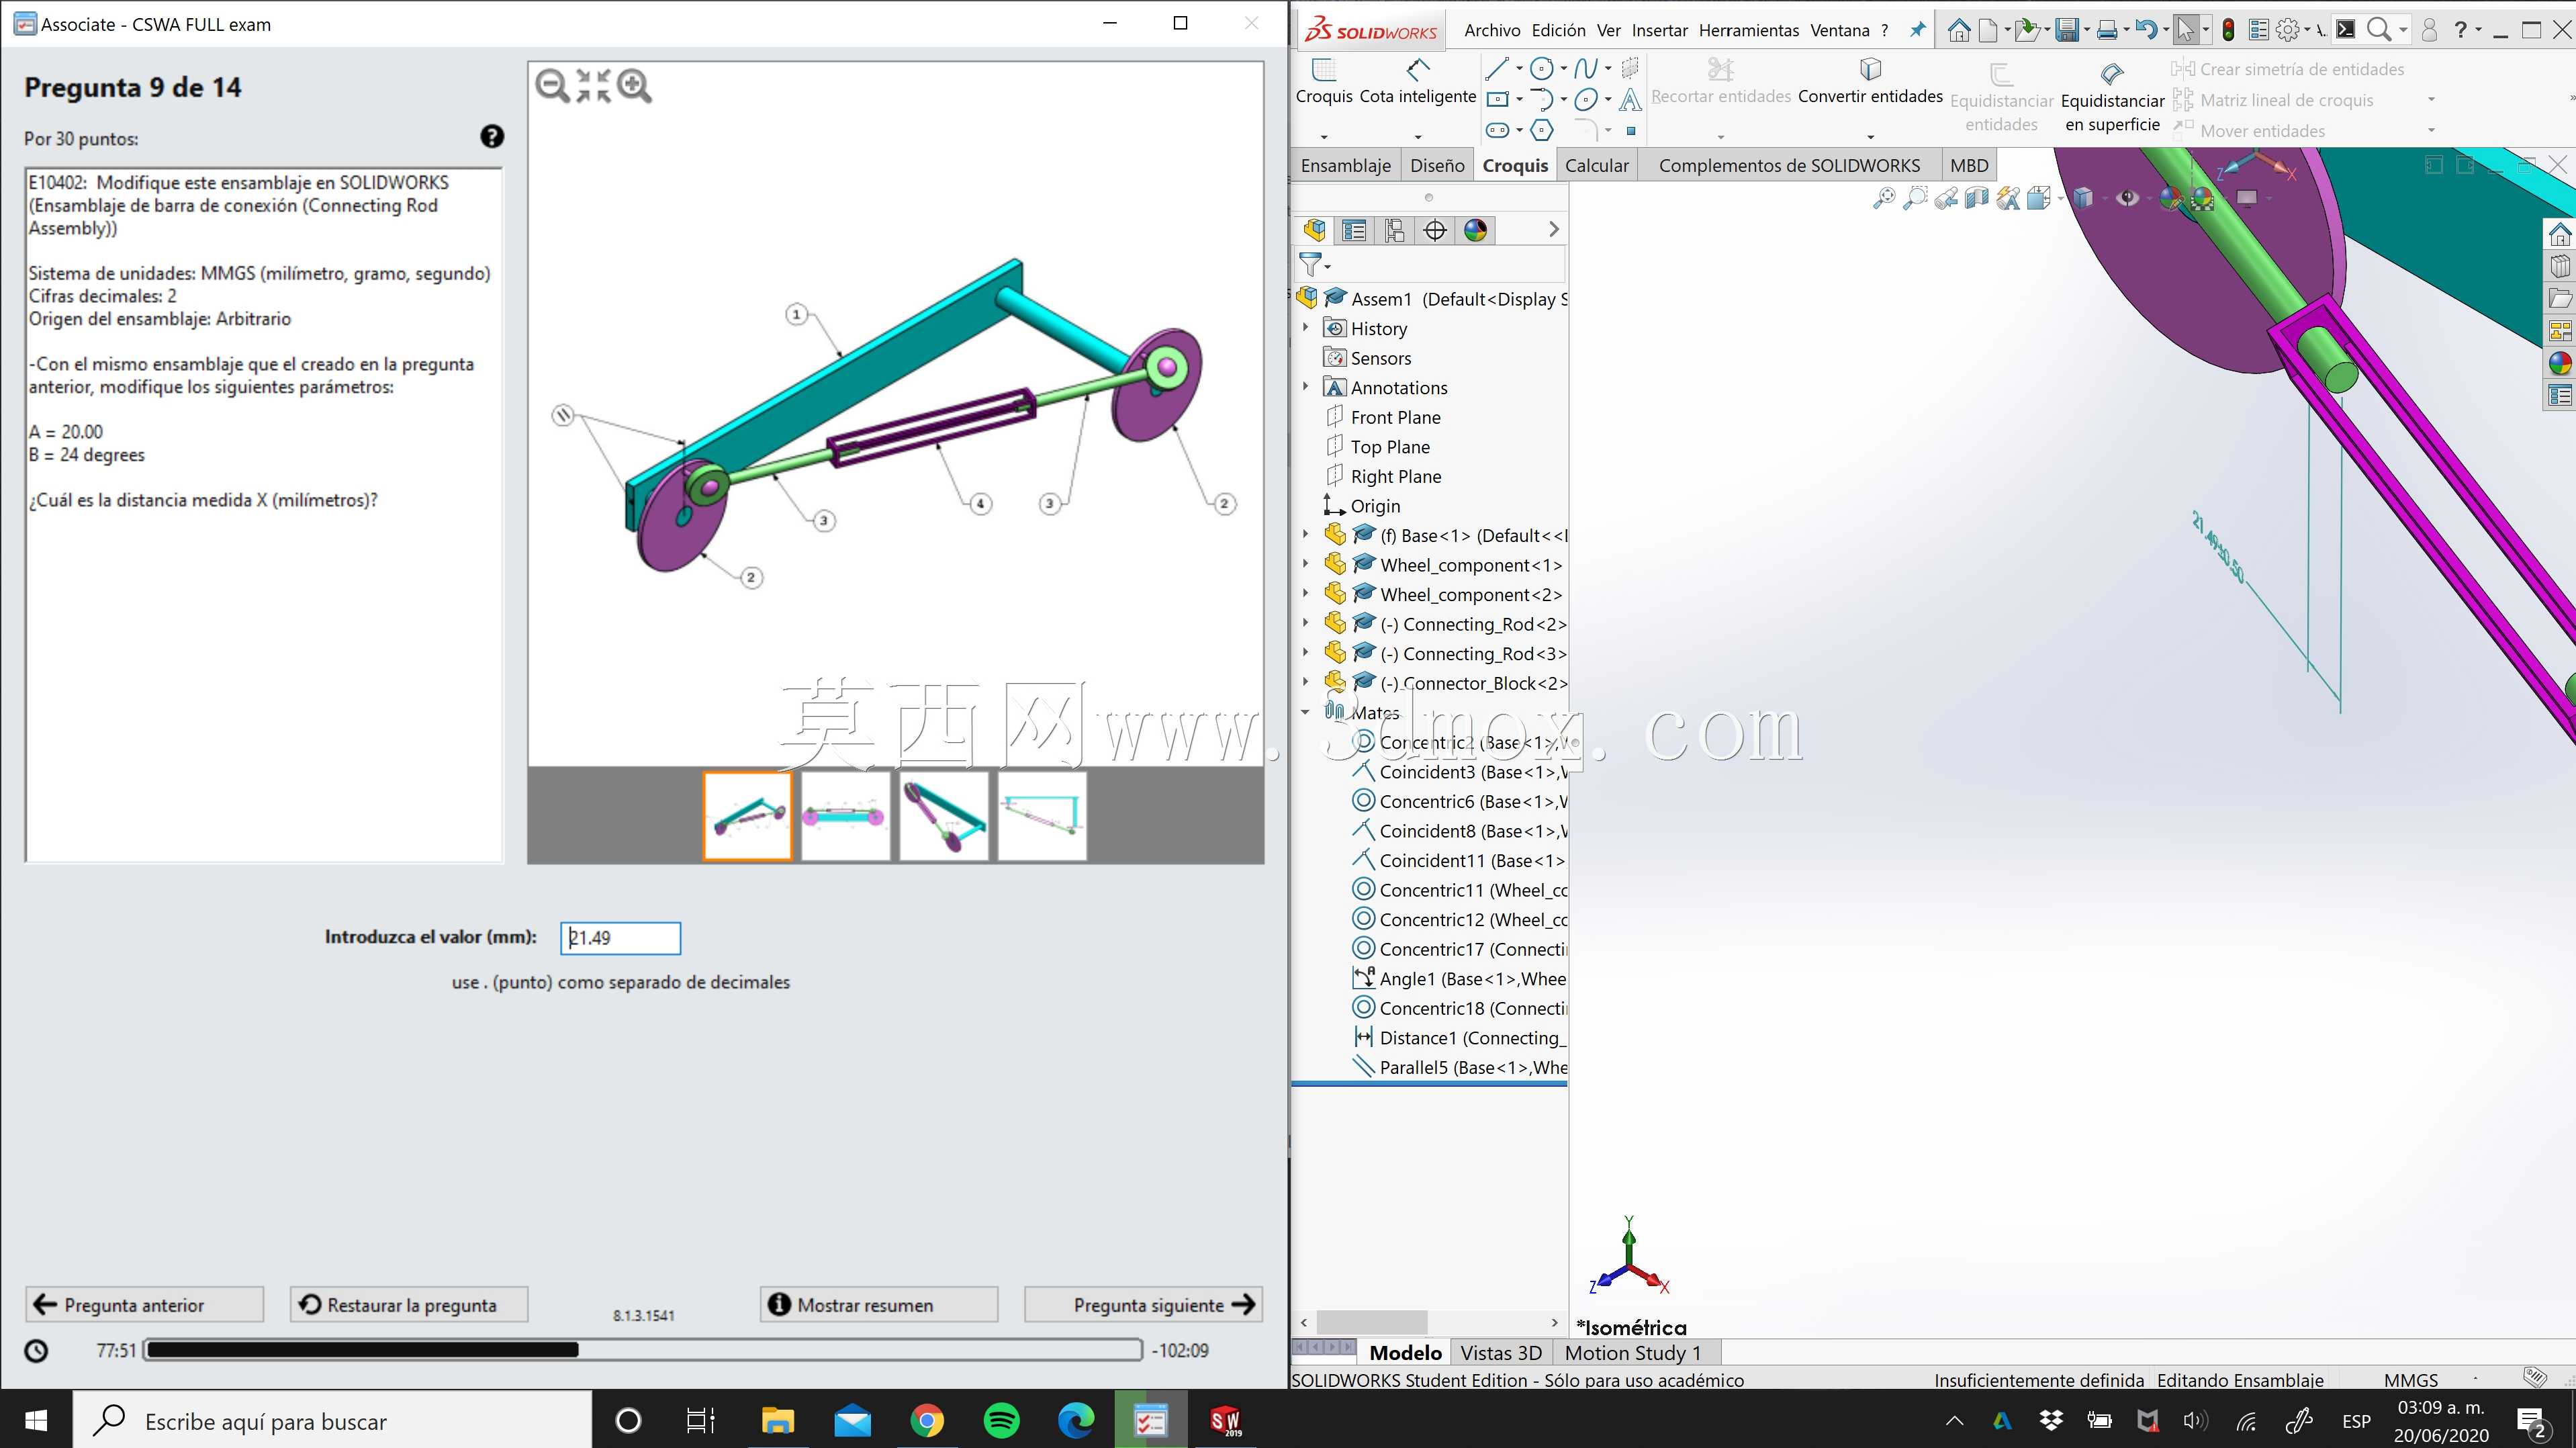
Task: Collapse the Mates folder
Action: tap(1305, 713)
